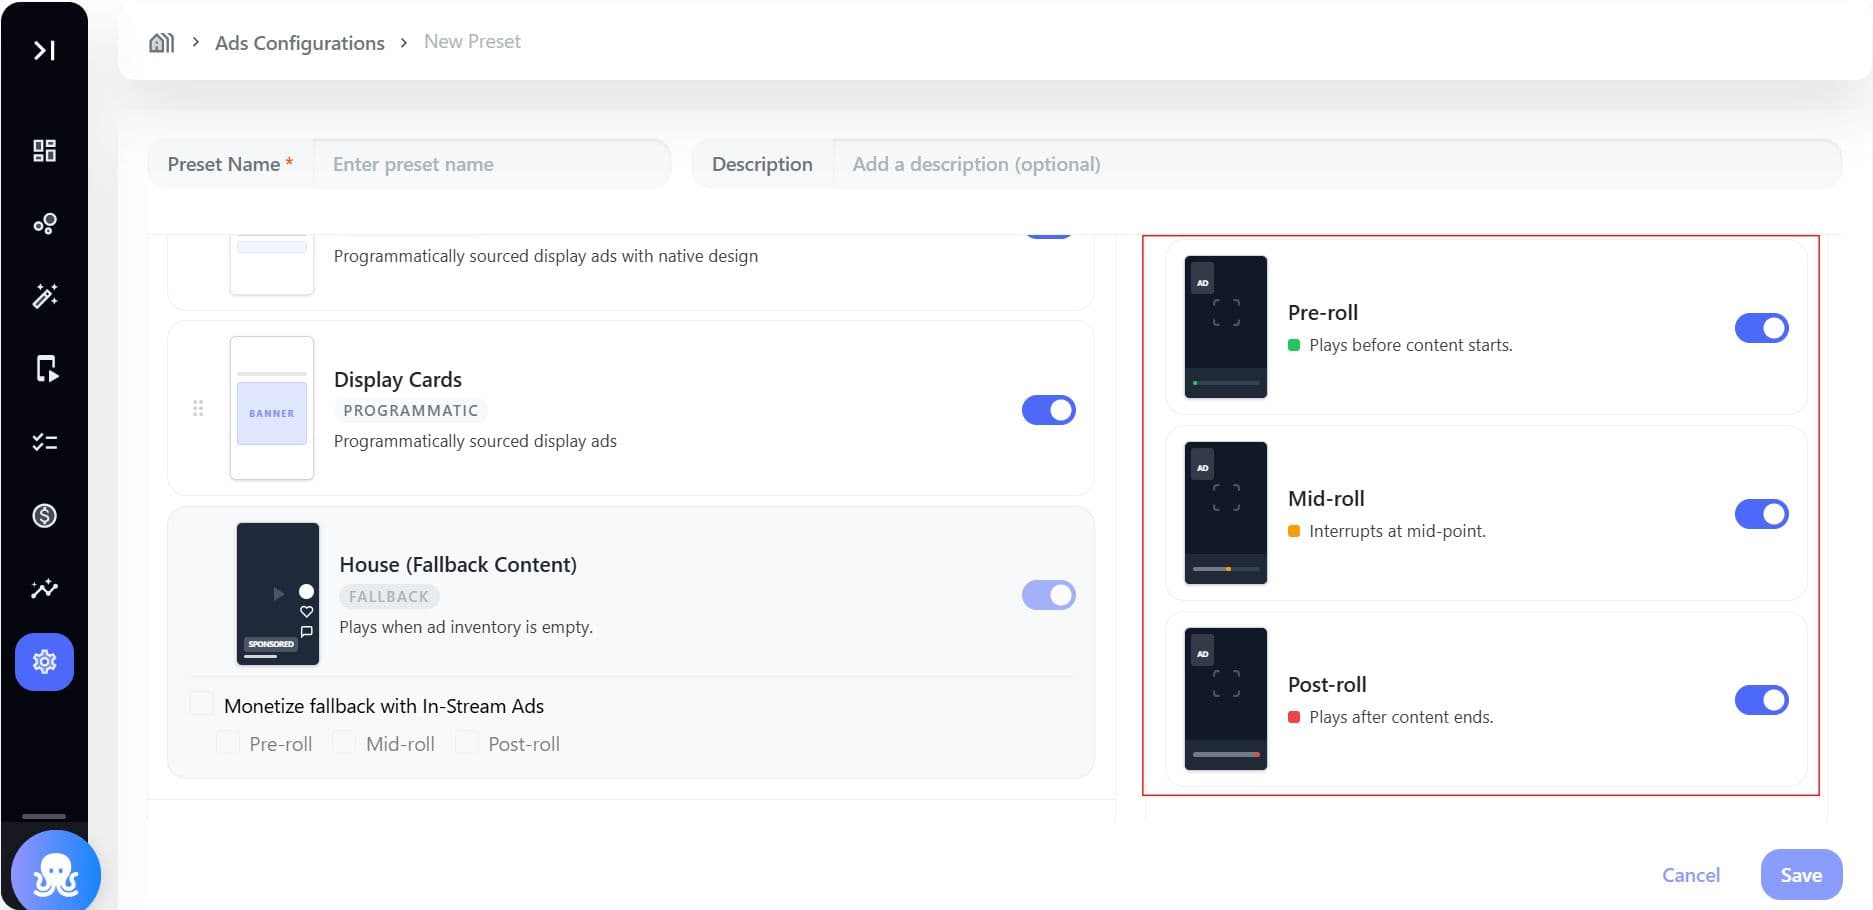Screen dimensions: 1873x910
Task: Turn off the Display Cards toggle
Action: (1048, 410)
